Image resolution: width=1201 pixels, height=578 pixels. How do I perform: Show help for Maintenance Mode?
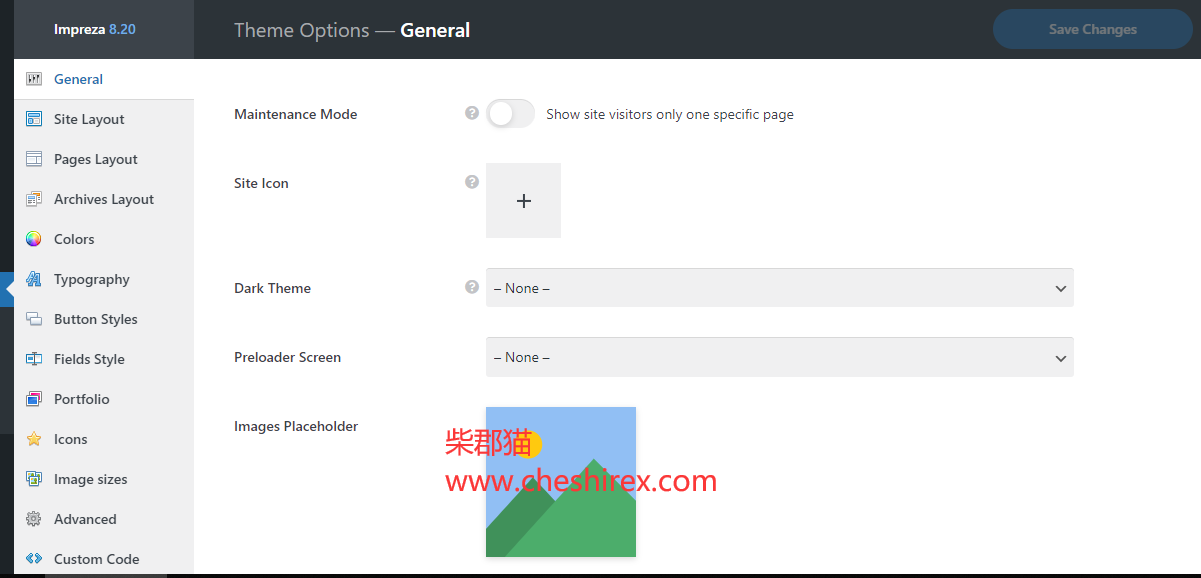click(472, 113)
